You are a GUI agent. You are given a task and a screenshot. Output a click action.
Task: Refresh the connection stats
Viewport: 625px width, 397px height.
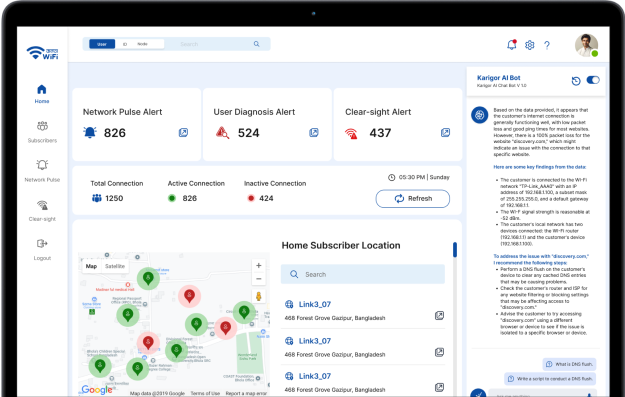[413, 198]
